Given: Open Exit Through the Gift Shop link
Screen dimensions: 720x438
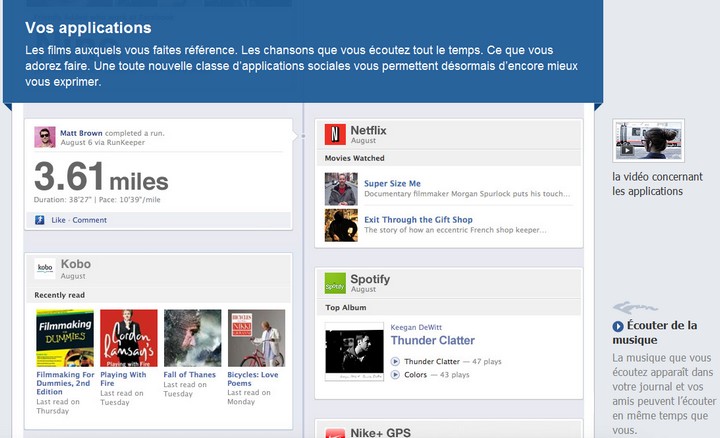Looking at the screenshot, I should click(418, 219).
